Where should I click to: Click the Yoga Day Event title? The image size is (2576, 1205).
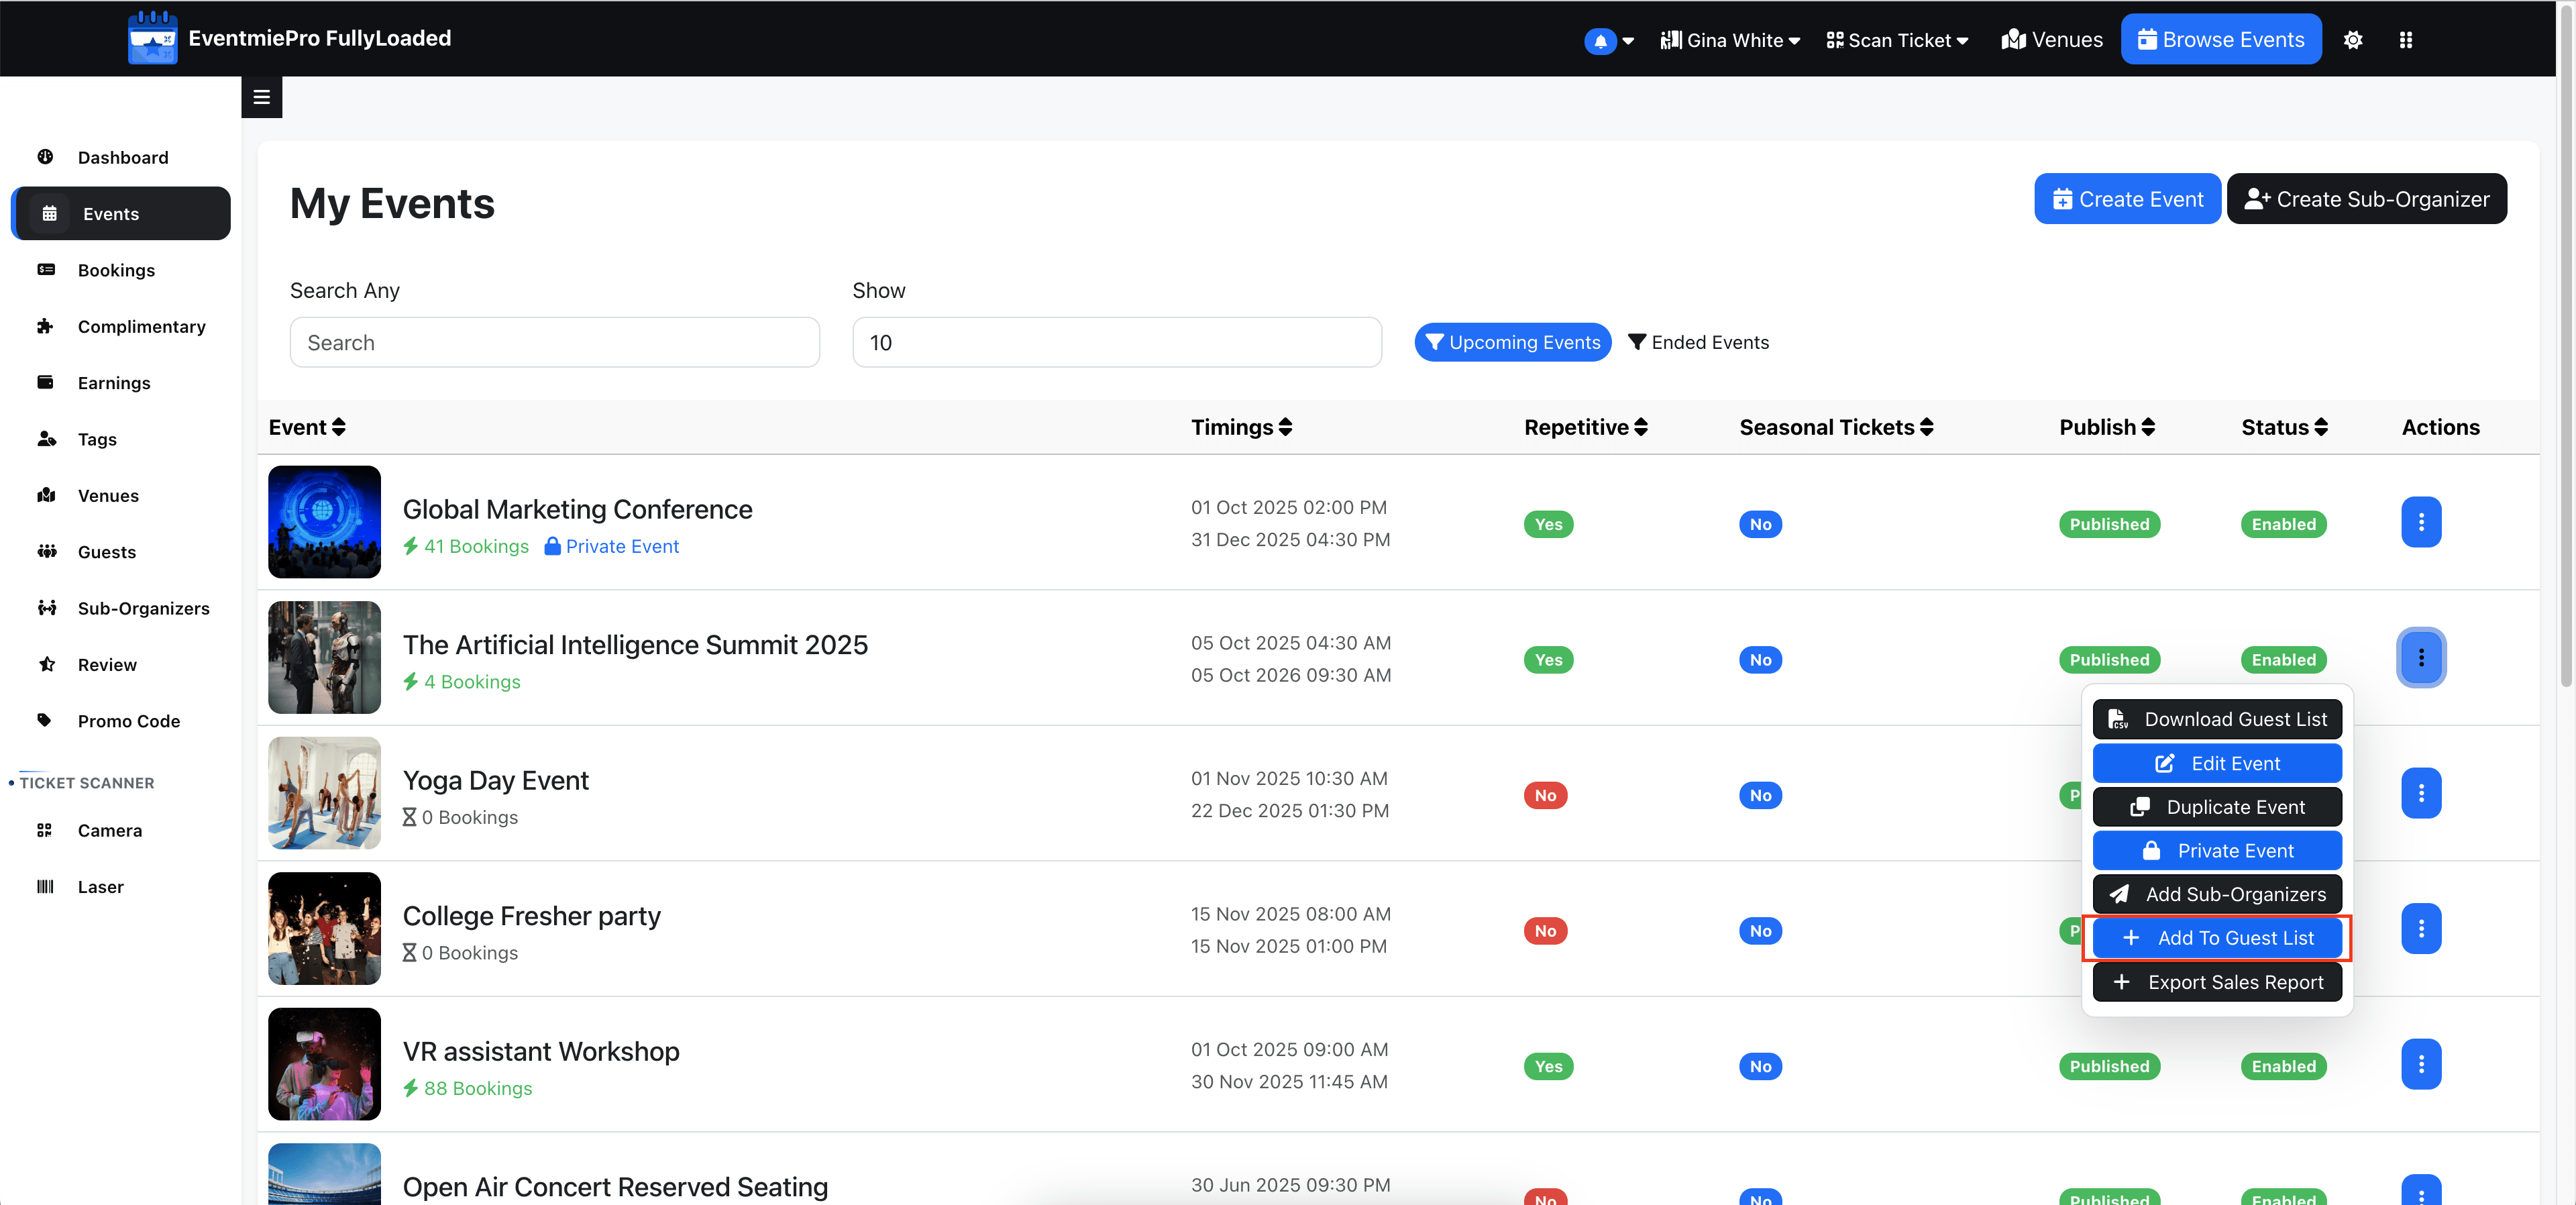495,780
